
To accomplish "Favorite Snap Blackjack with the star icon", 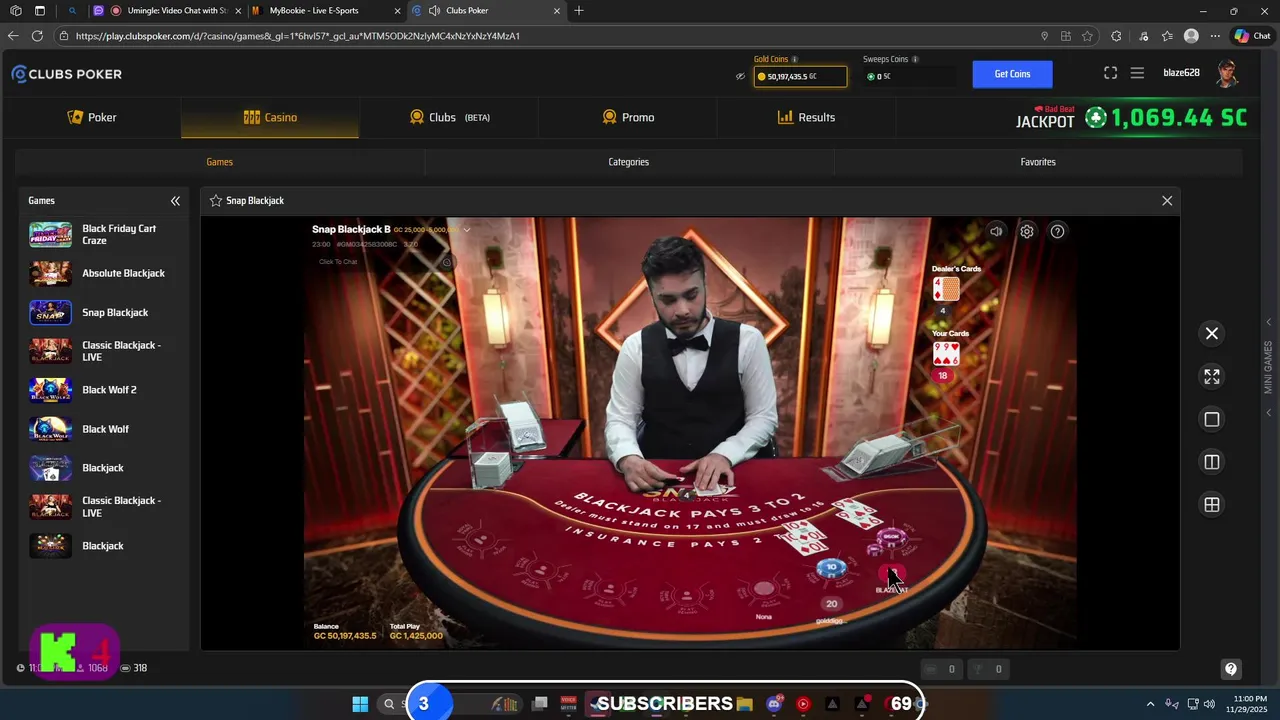I will (x=215, y=201).
